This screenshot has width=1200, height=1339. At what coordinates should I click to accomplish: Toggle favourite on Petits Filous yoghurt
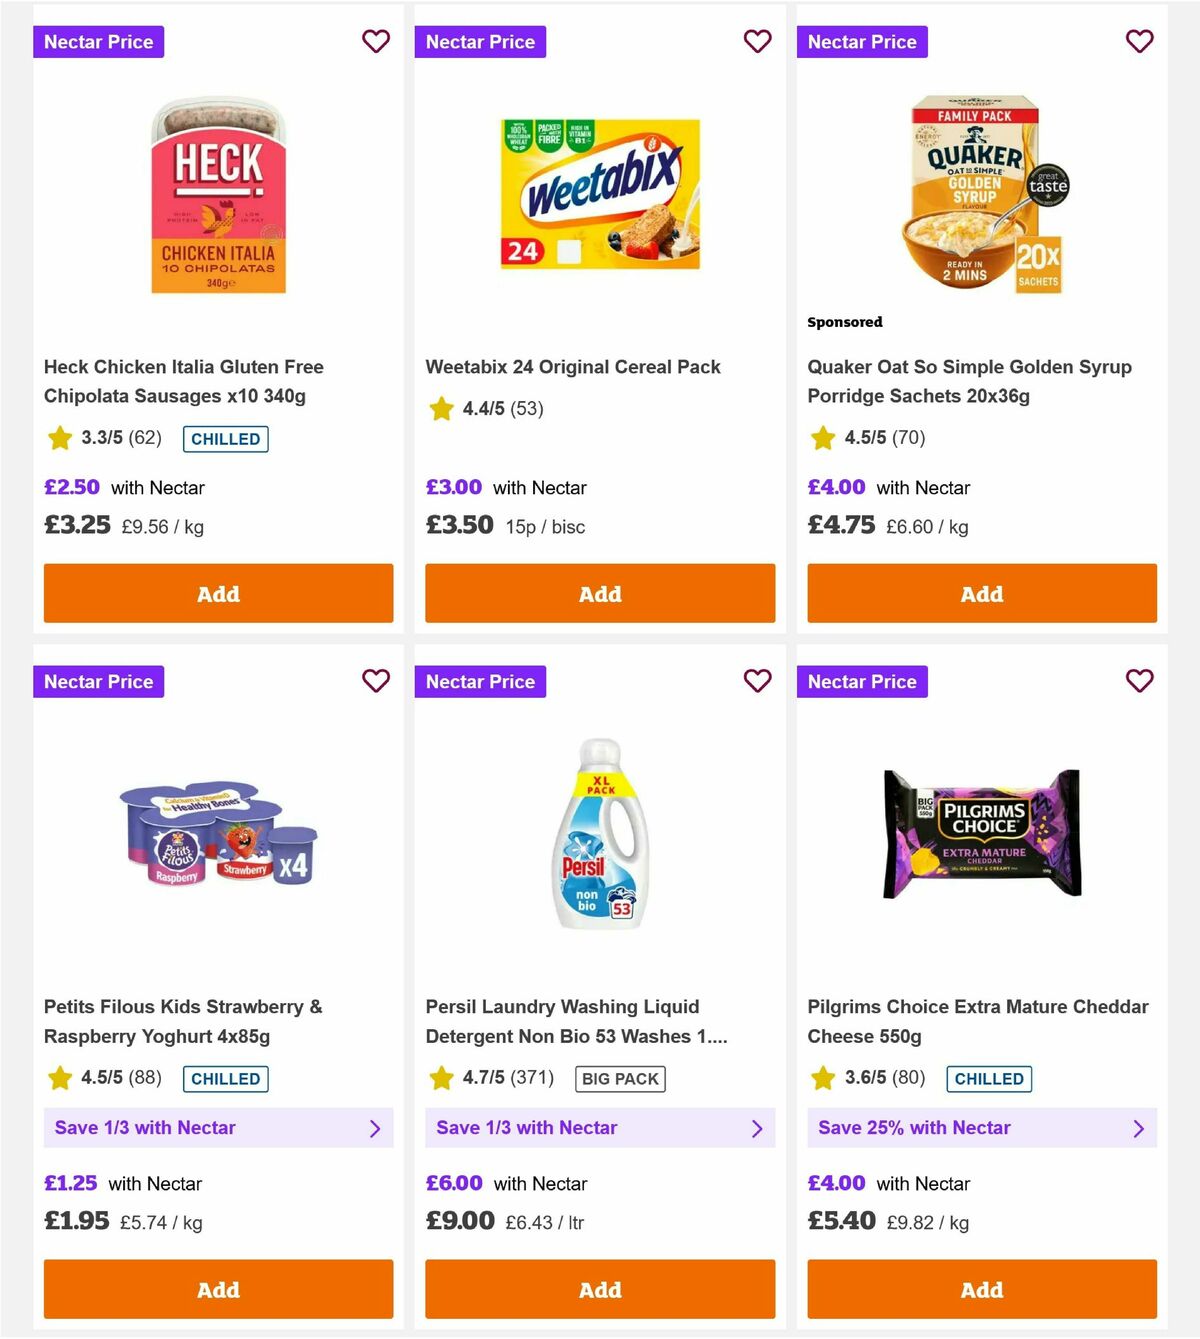pyautogui.click(x=376, y=681)
